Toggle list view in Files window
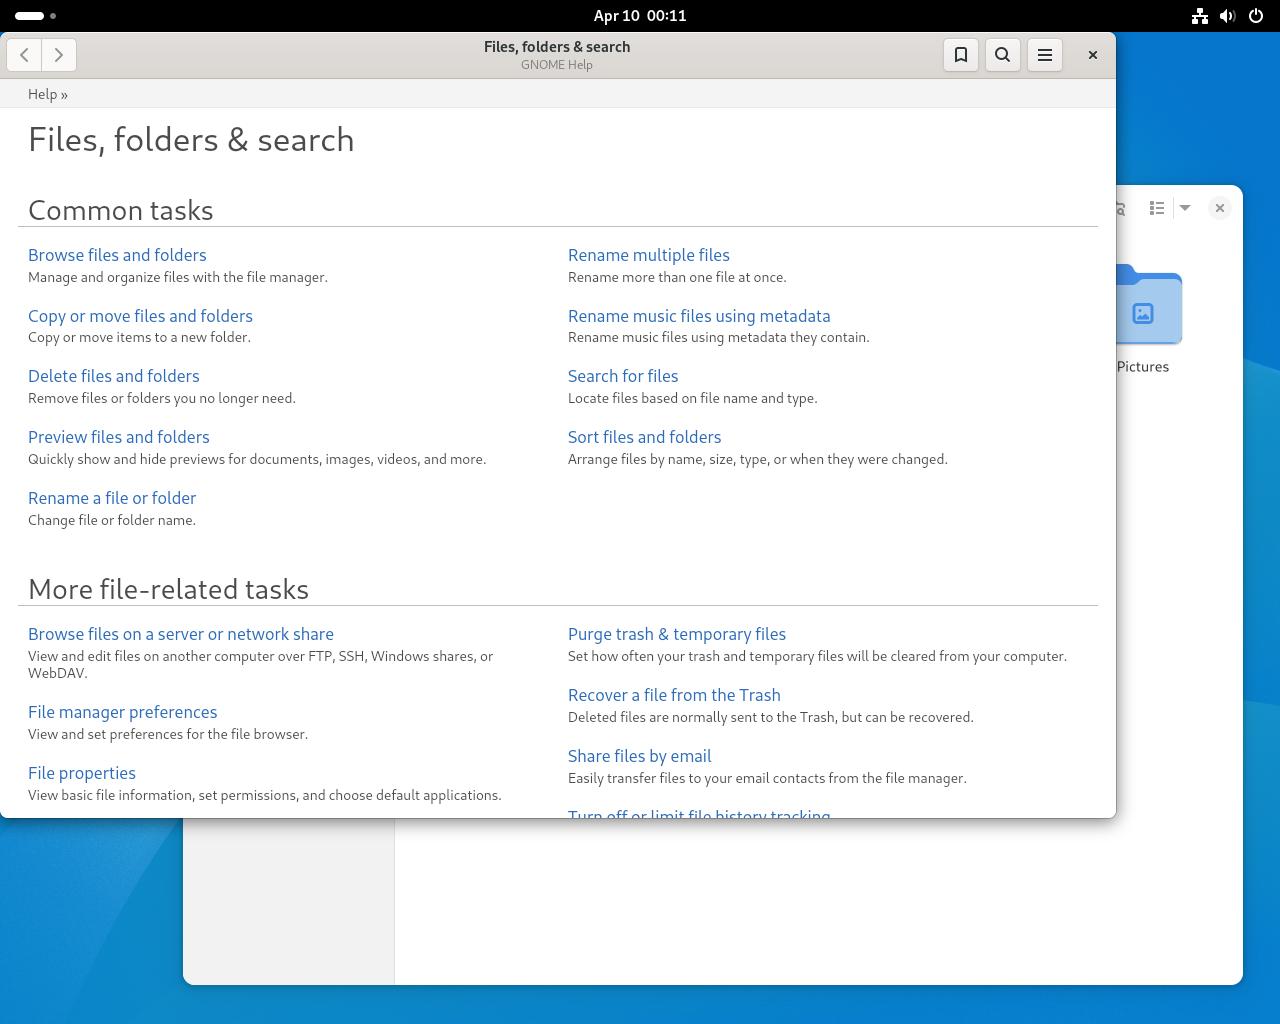 click(1157, 208)
